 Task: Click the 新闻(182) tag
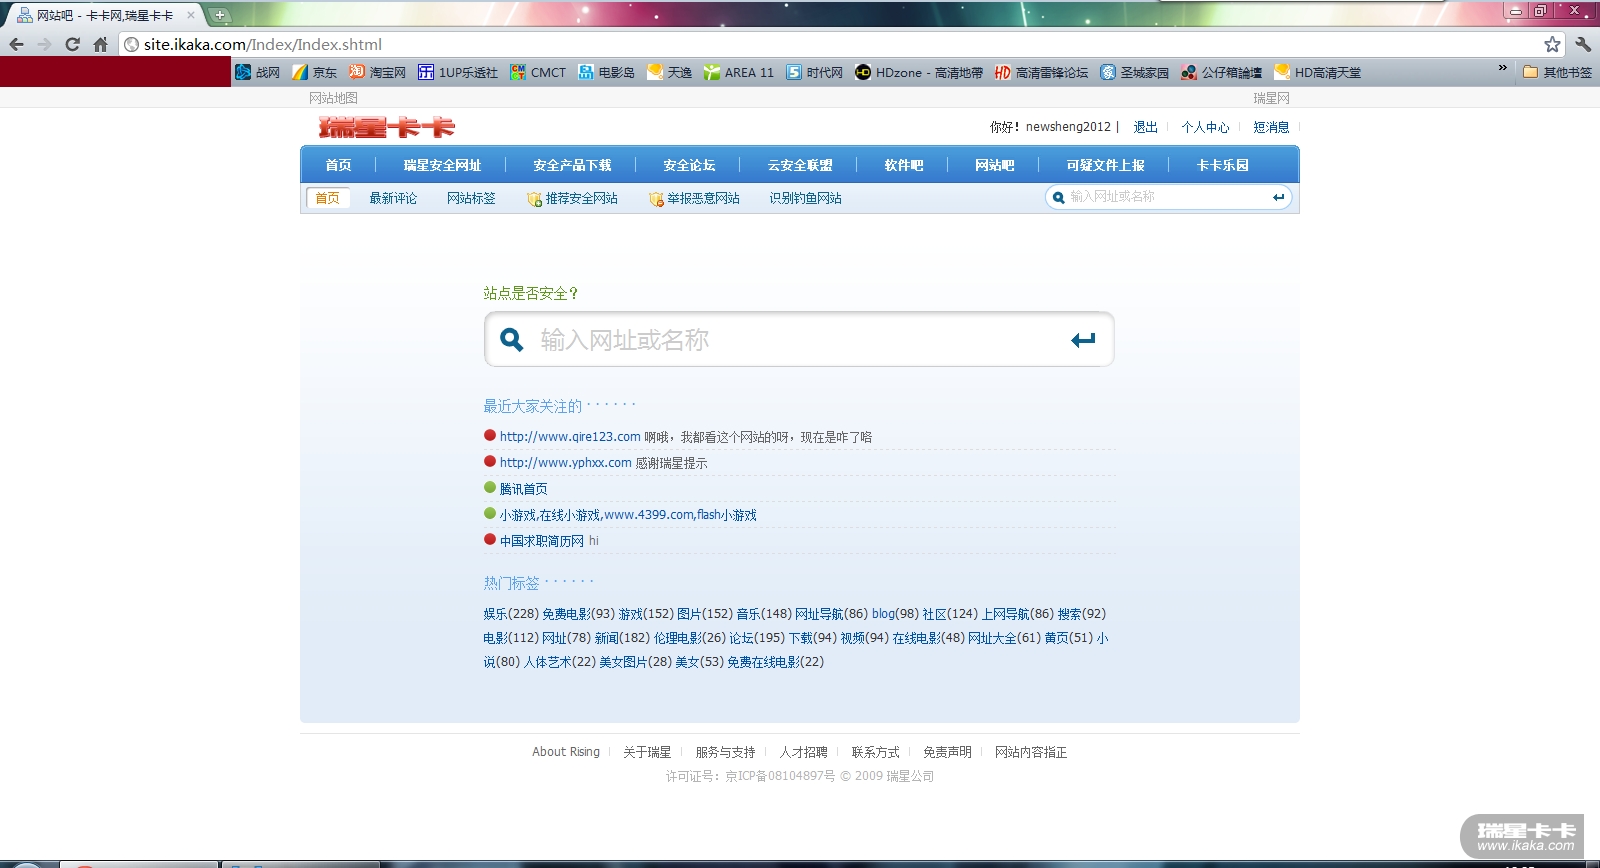click(x=622, y=638)
